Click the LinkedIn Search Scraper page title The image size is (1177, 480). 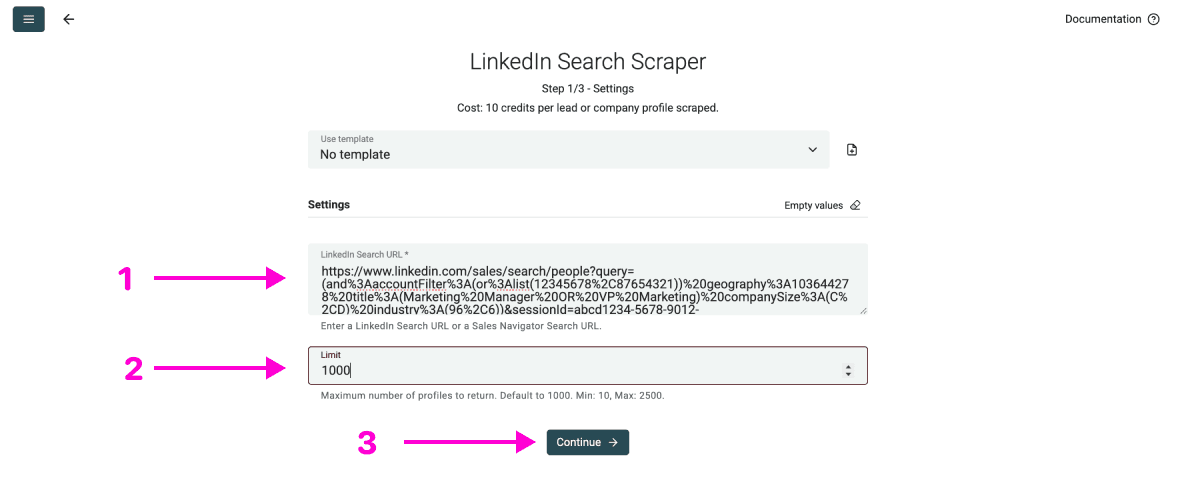[588, 62]
